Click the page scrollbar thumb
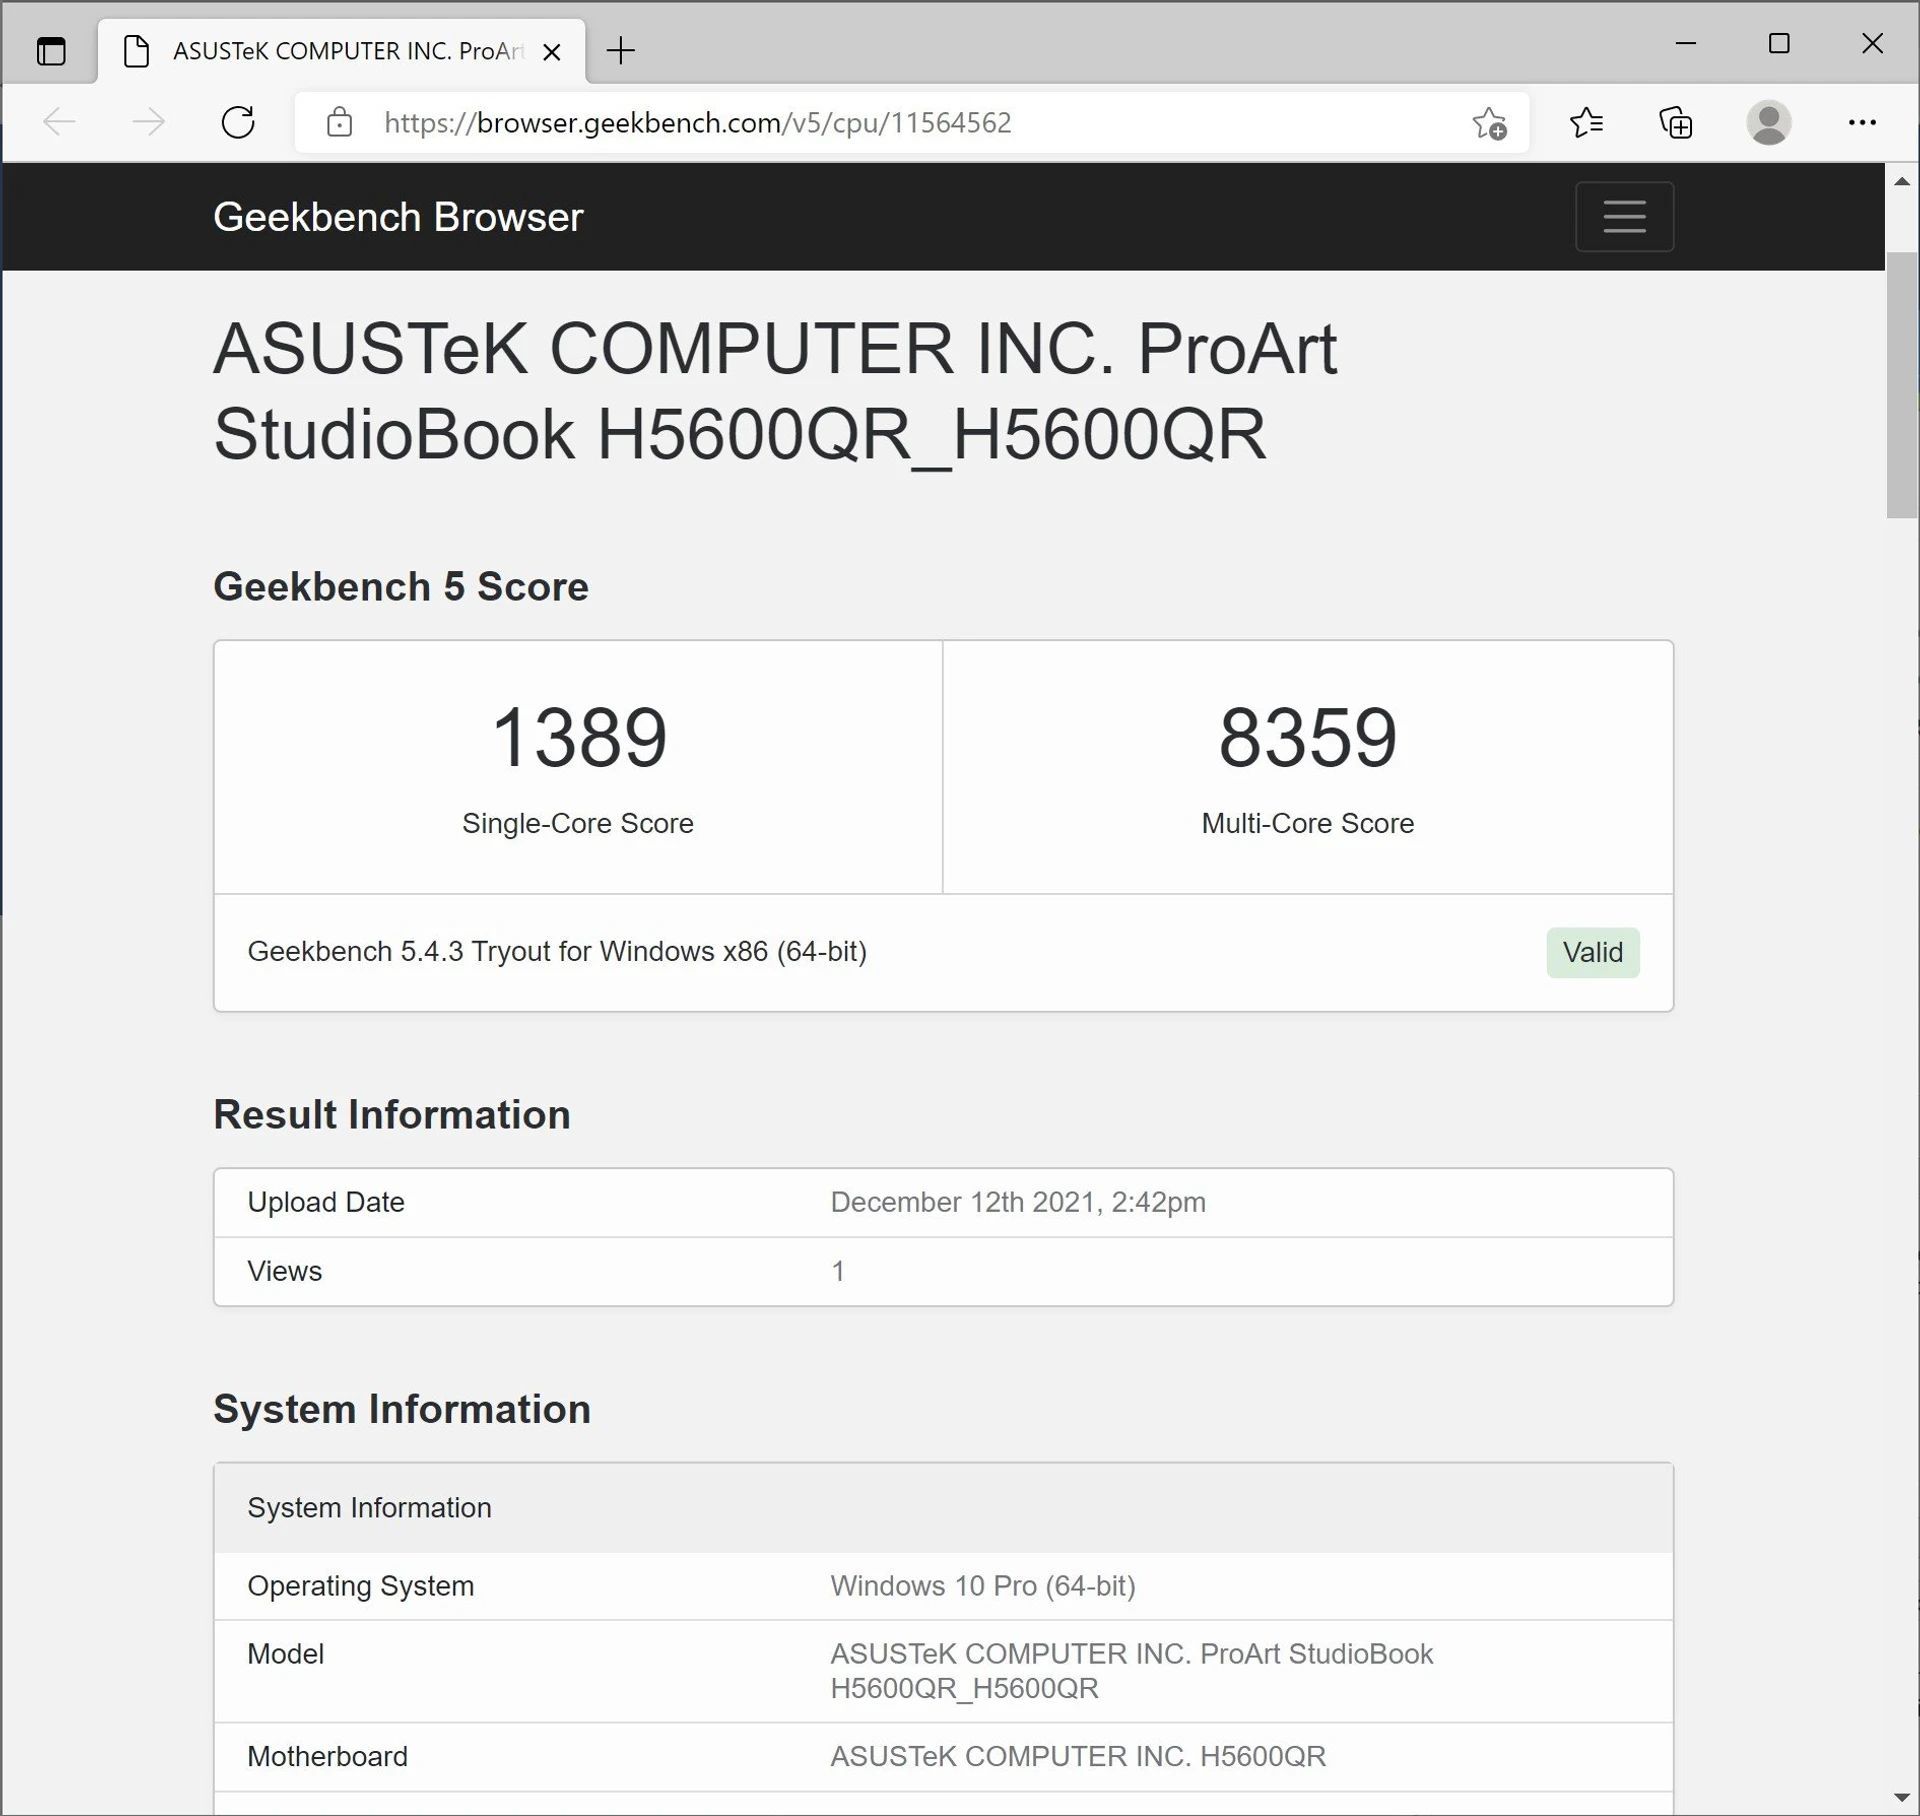The width and height of the screenshot is (1920, 1816). [1901, 385]
